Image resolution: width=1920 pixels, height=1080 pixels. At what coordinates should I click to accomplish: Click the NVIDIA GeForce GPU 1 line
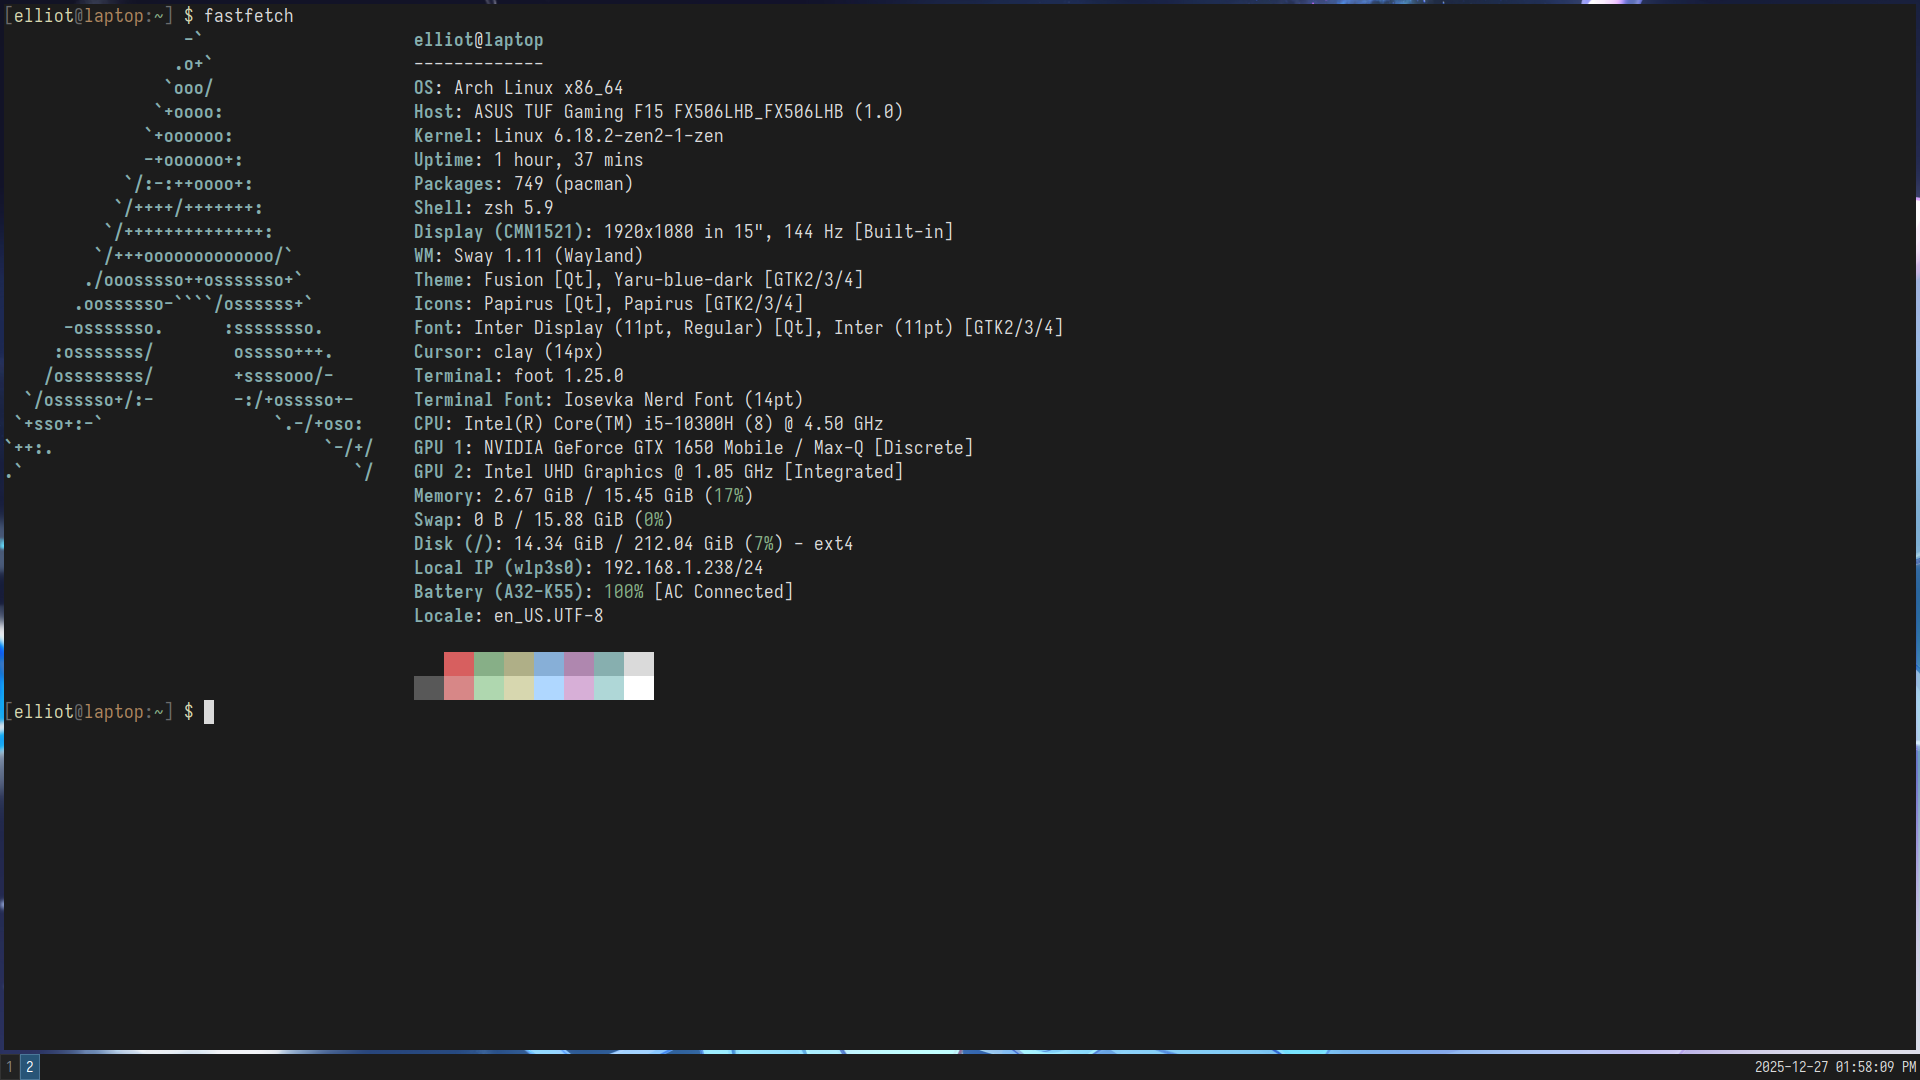[693, 448]
